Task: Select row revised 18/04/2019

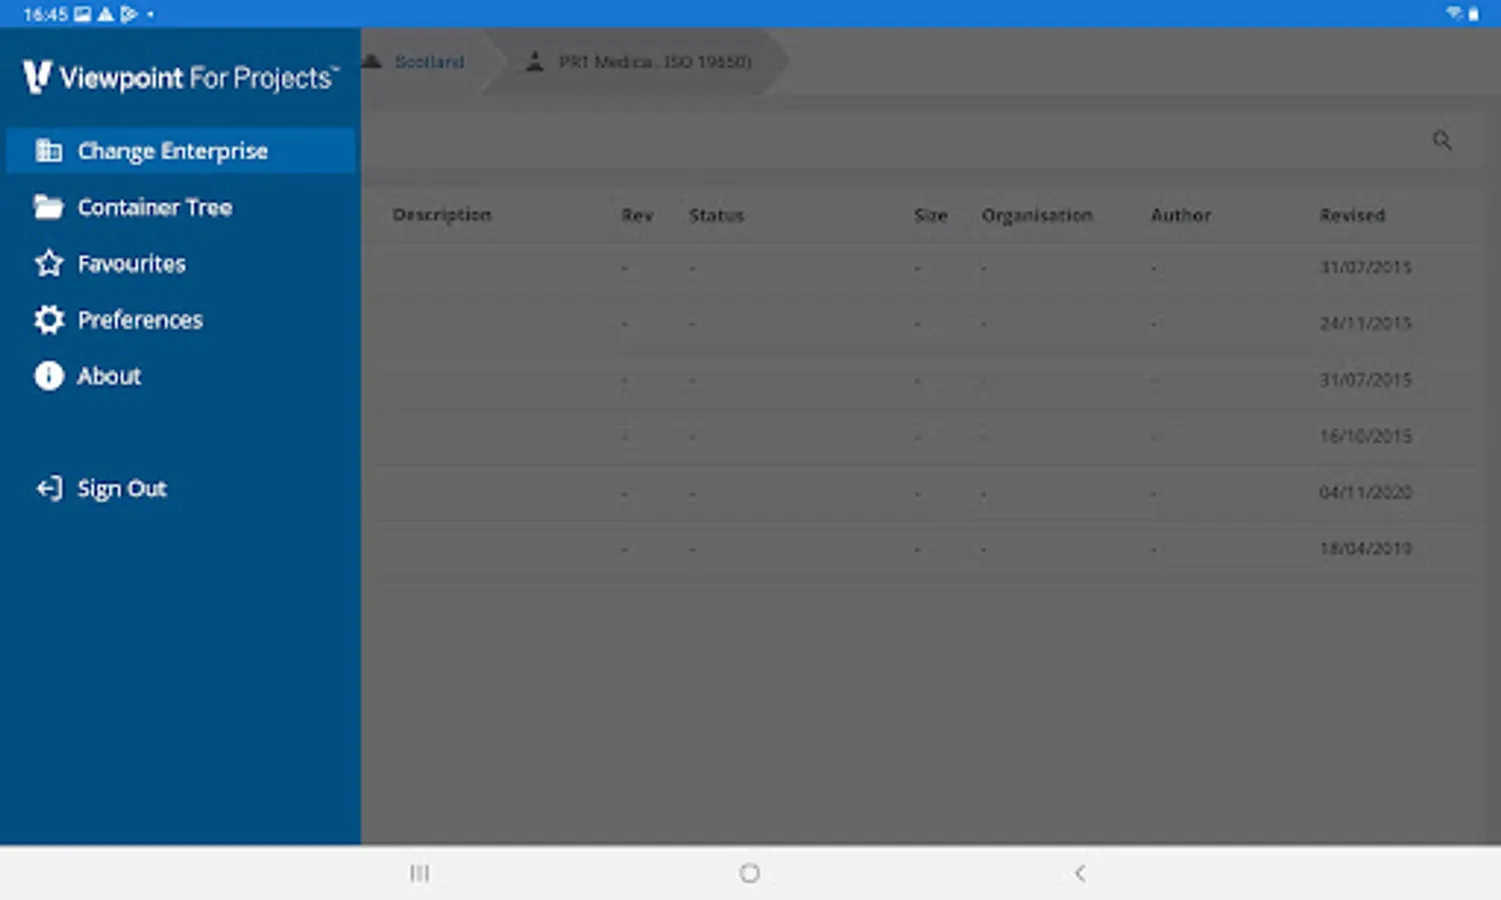Action: 925,548
